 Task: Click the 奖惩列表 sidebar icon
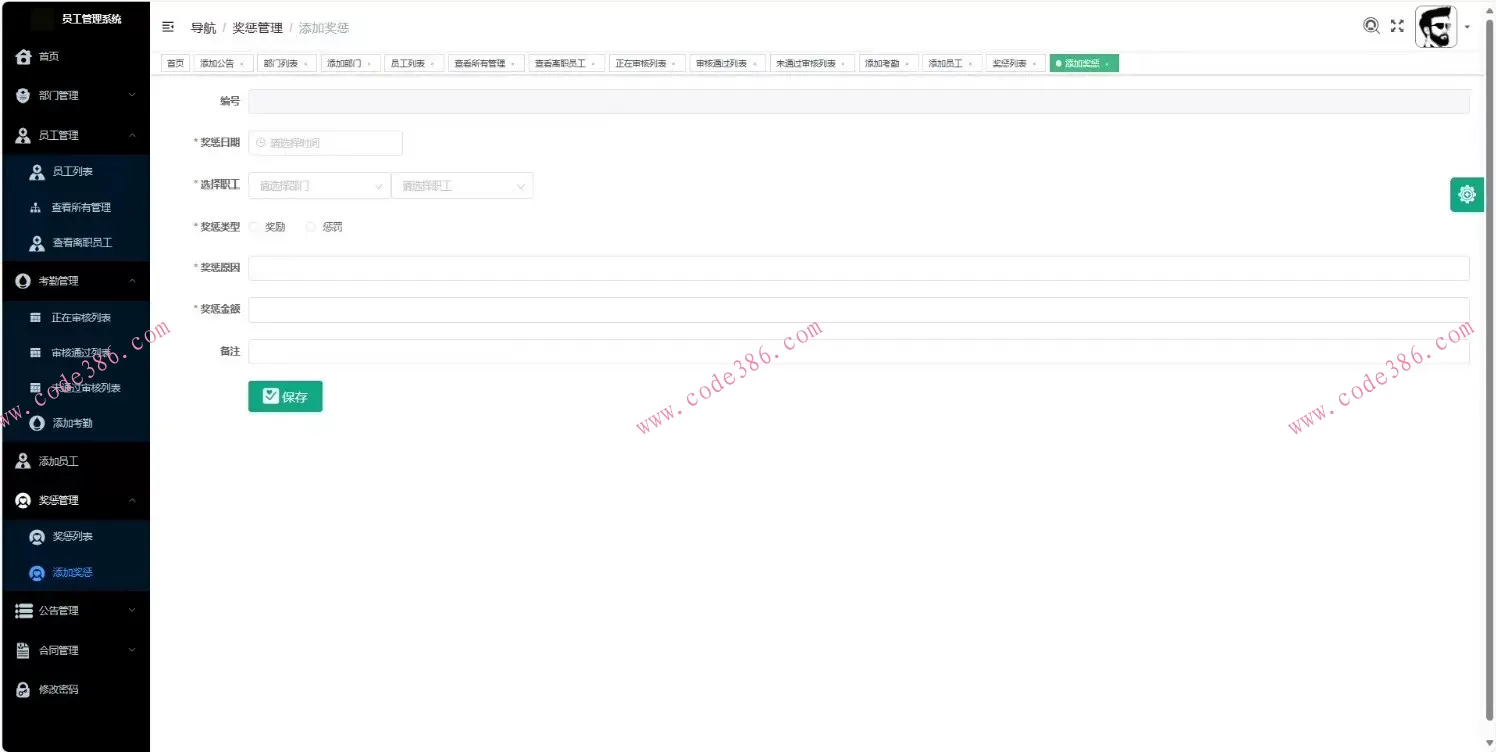(x=37, y=537)
